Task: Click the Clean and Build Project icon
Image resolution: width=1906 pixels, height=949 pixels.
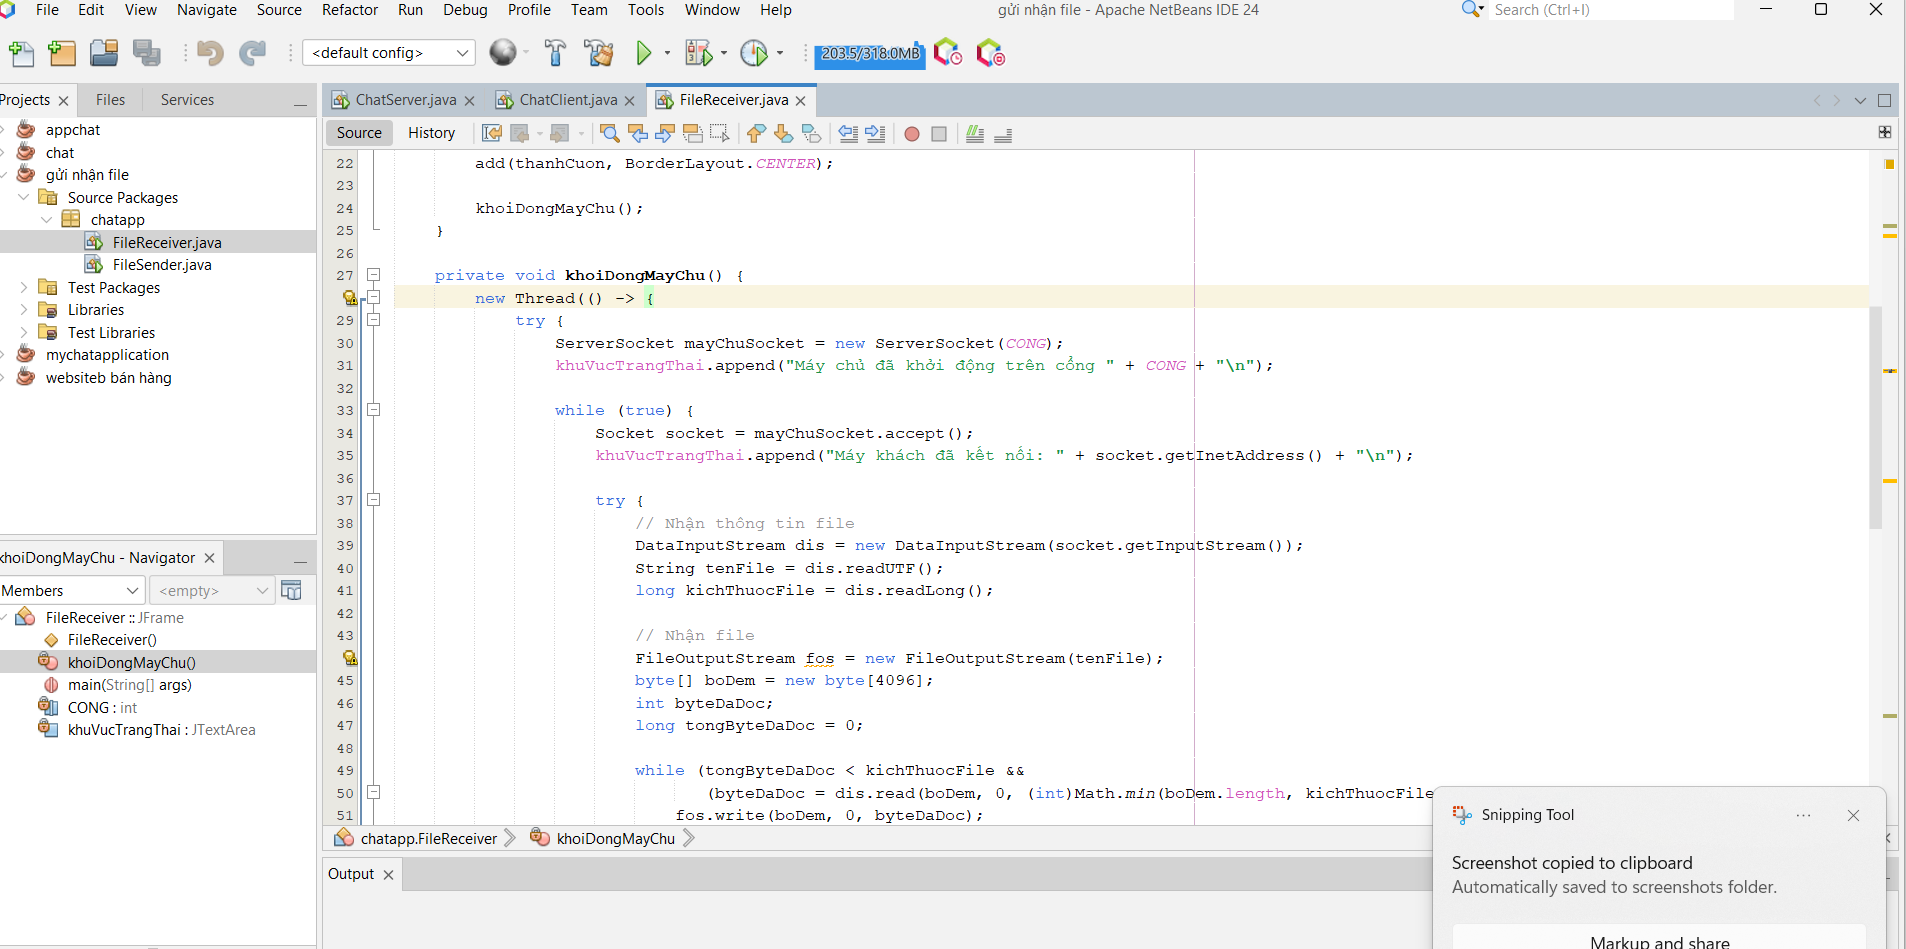Action: pos(599,53)
